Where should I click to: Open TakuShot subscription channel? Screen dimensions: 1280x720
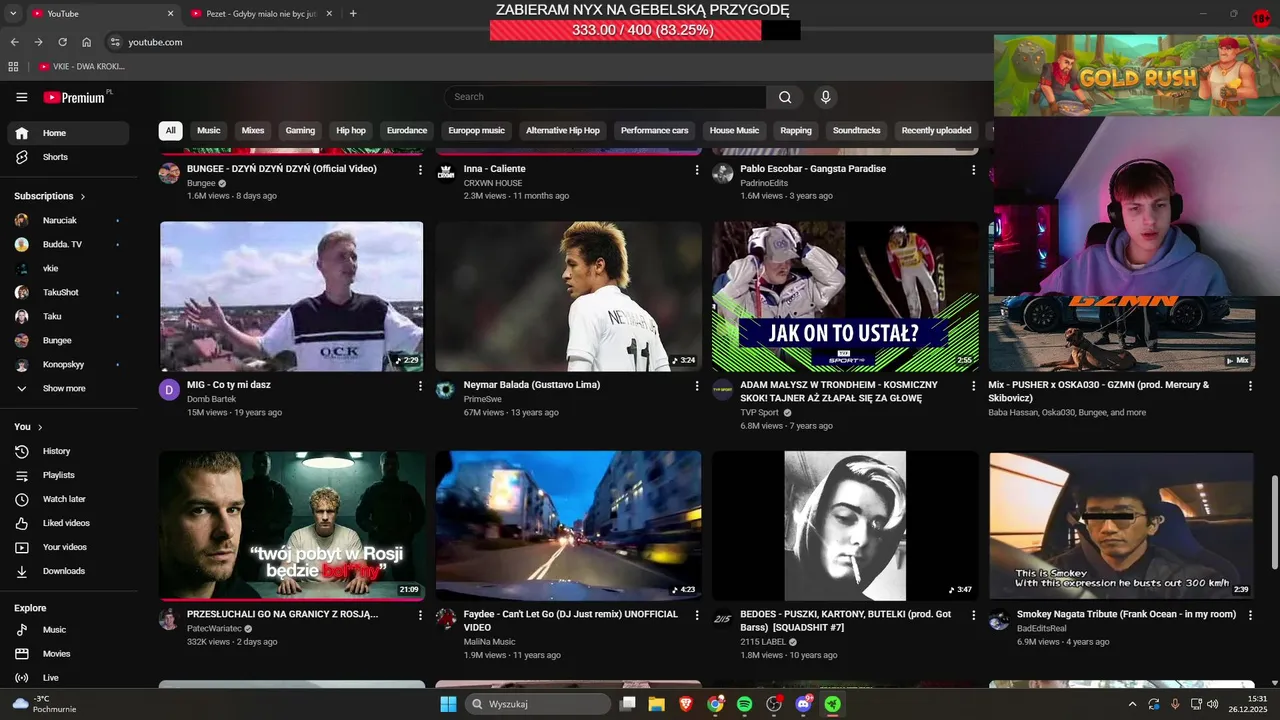coord(68,292)
